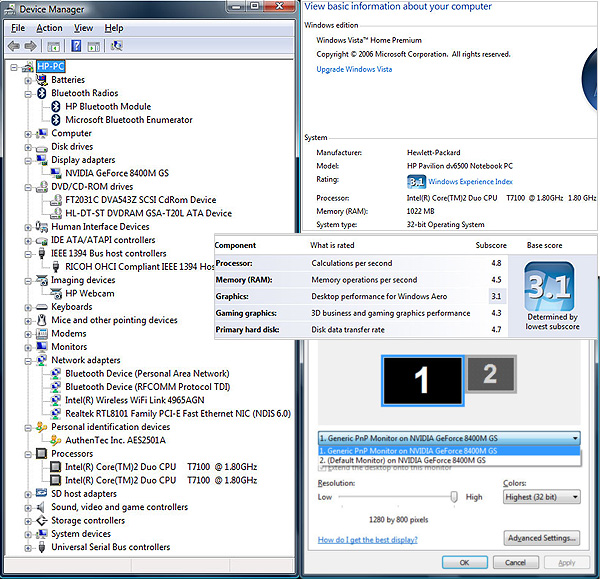Select monitor 1 thumbnail
Viewport: 600px width, 580px height.
tap(422, 380)
